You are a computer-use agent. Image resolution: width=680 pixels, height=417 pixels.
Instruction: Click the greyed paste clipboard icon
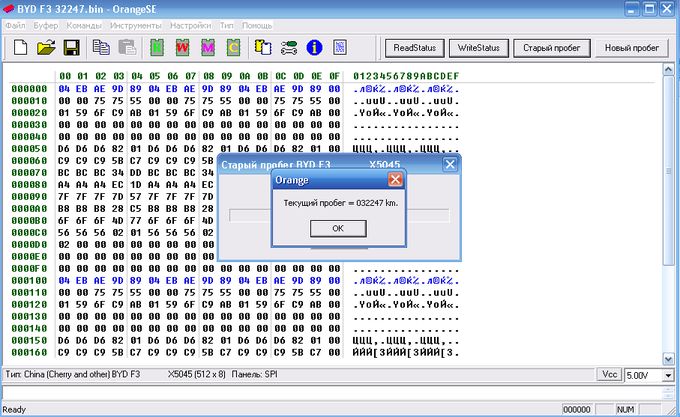pyautogui.click(x=127, y=47)
